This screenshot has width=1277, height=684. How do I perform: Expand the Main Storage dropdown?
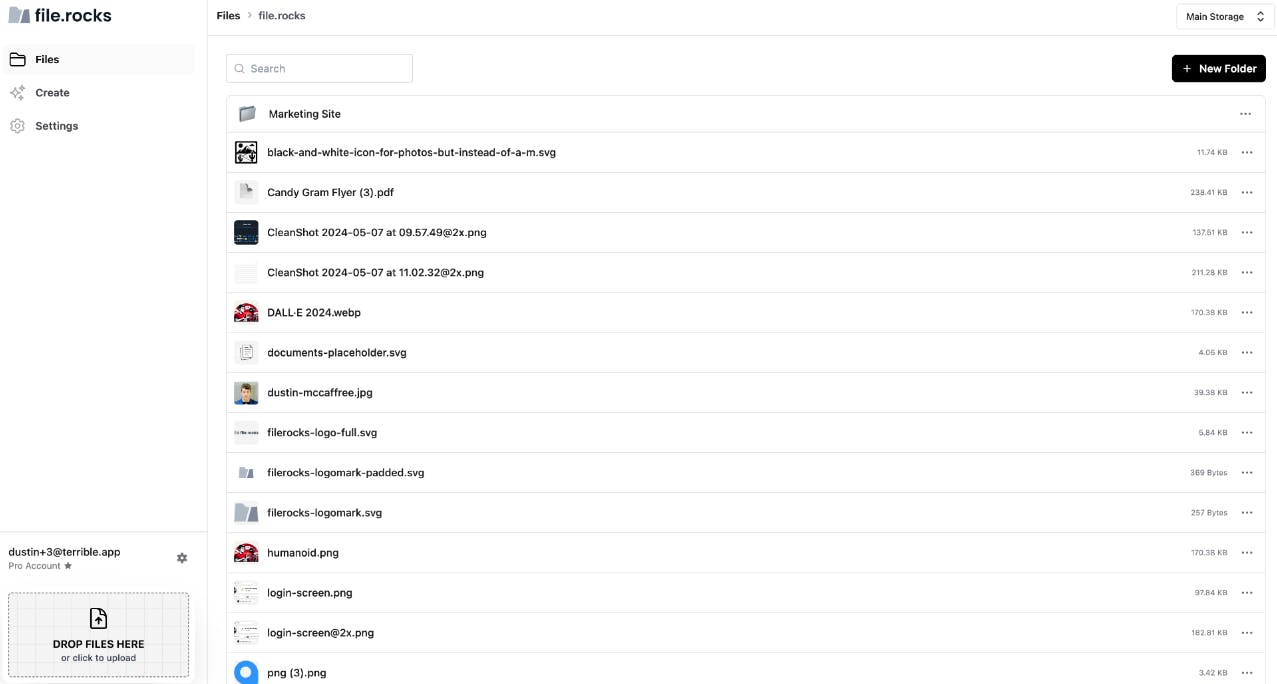(x=1225, y=16)
